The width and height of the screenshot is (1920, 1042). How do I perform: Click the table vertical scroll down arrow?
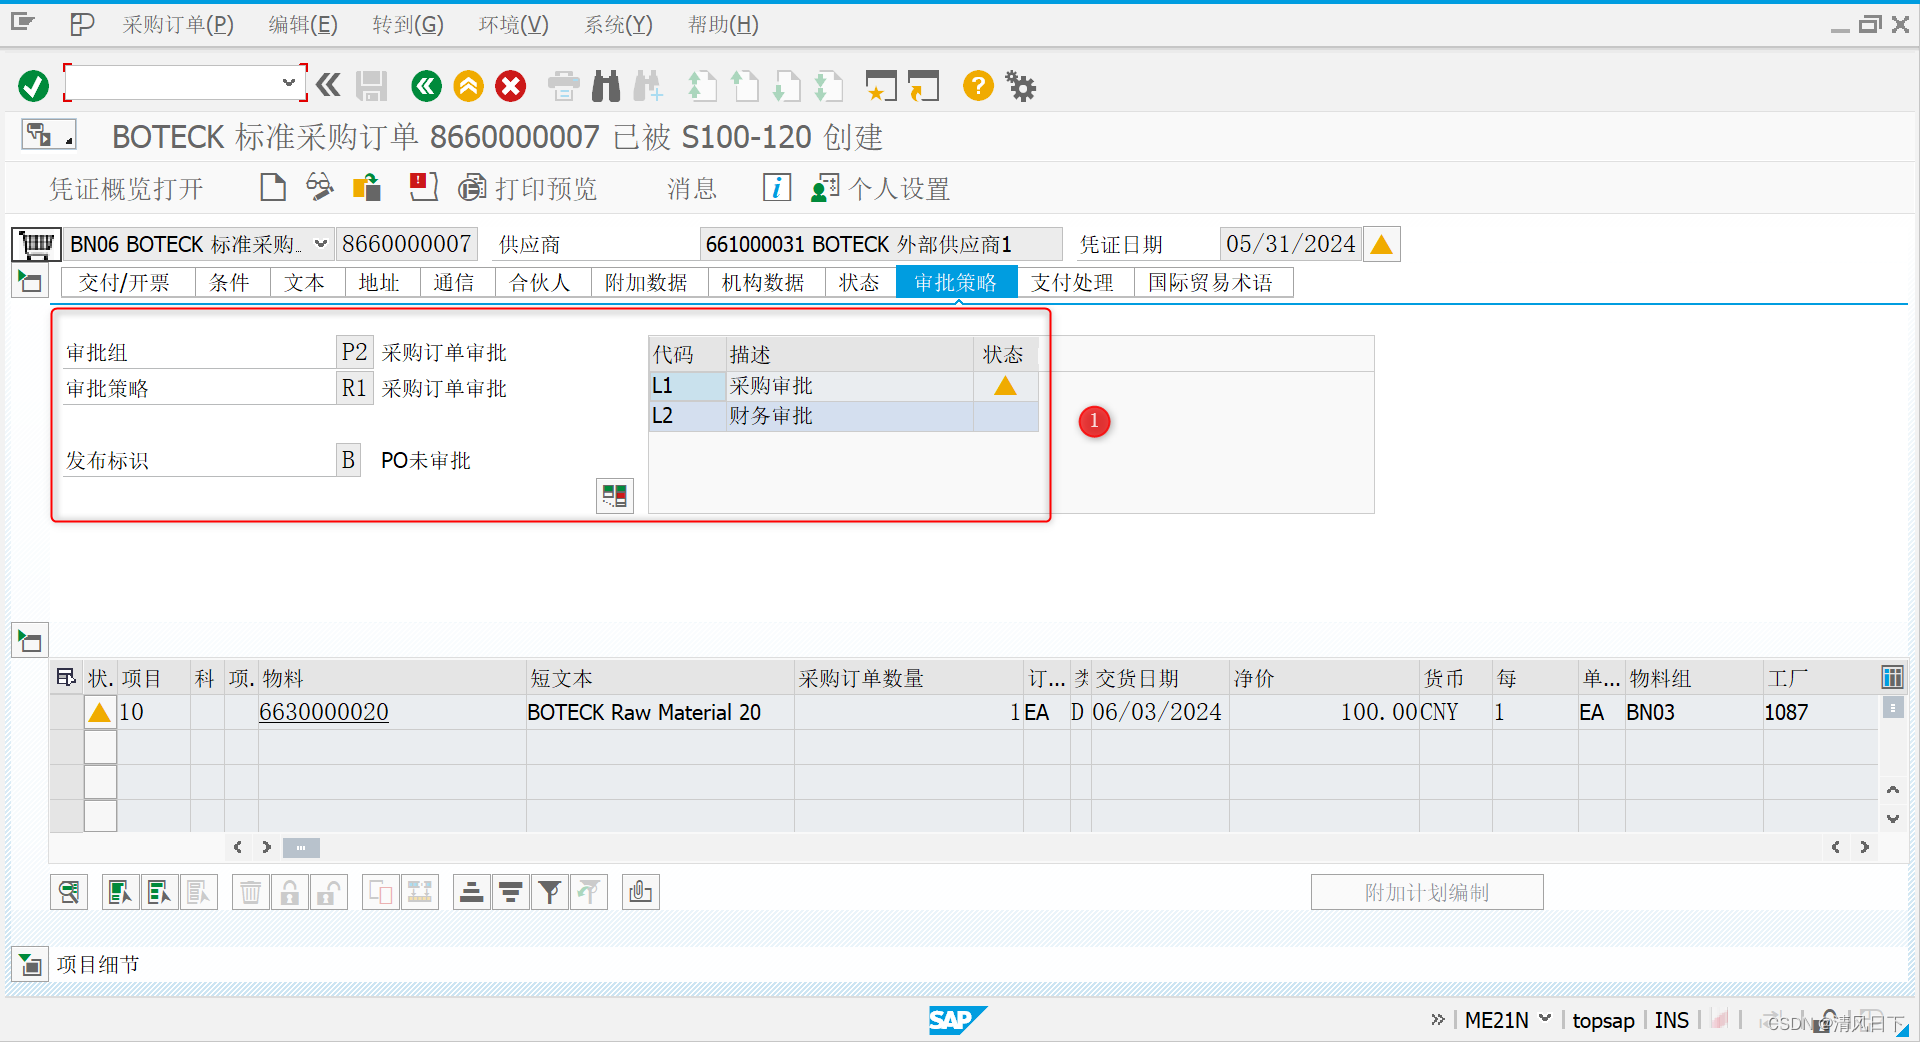point(1892,818)
